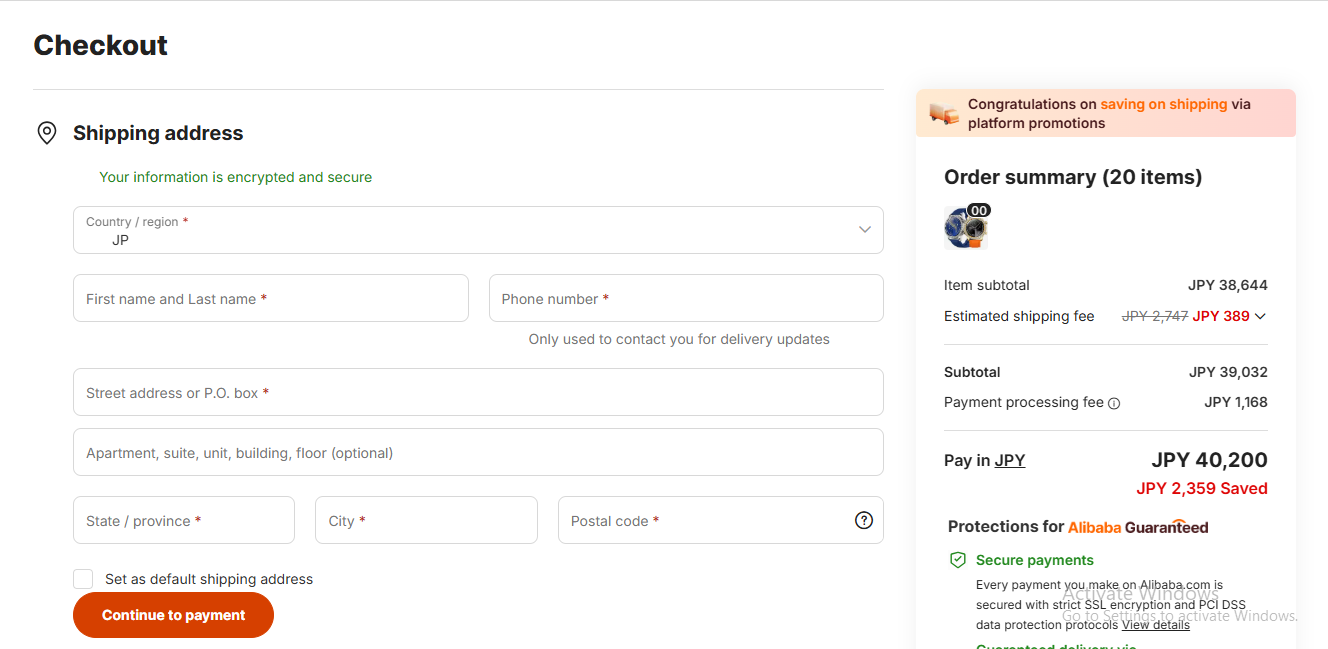Open the View details link for SSL protection
The image size is (1328, 649).
pyautogui.click(x=1155, y=624)
